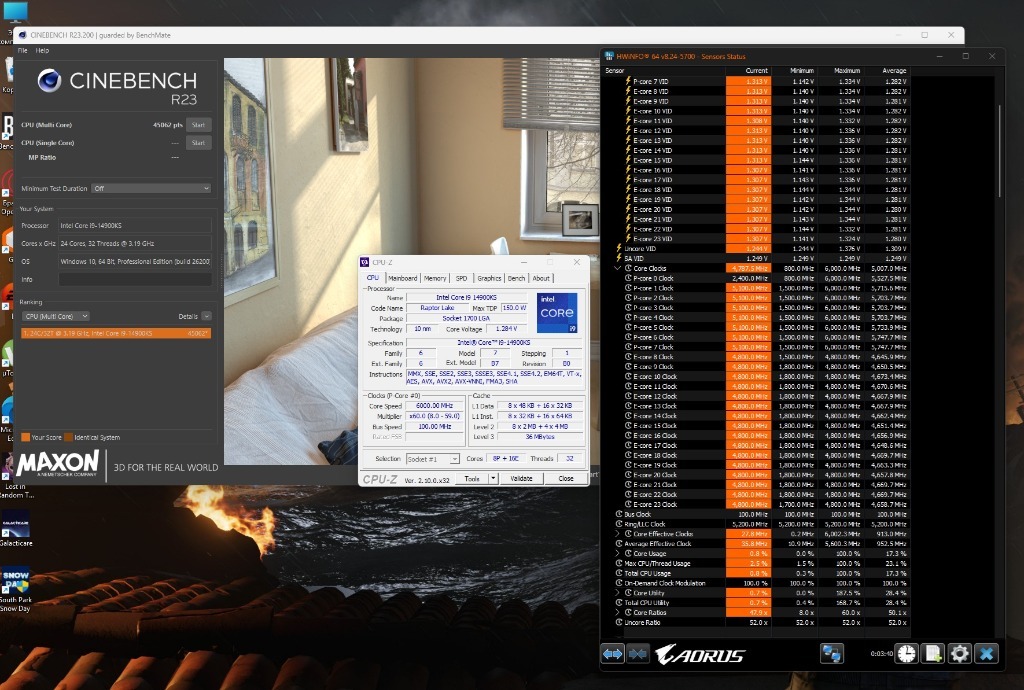The image size is (1024, 690).
Task: Expand the Core Ratios sensor group
Action: (618, 613)
